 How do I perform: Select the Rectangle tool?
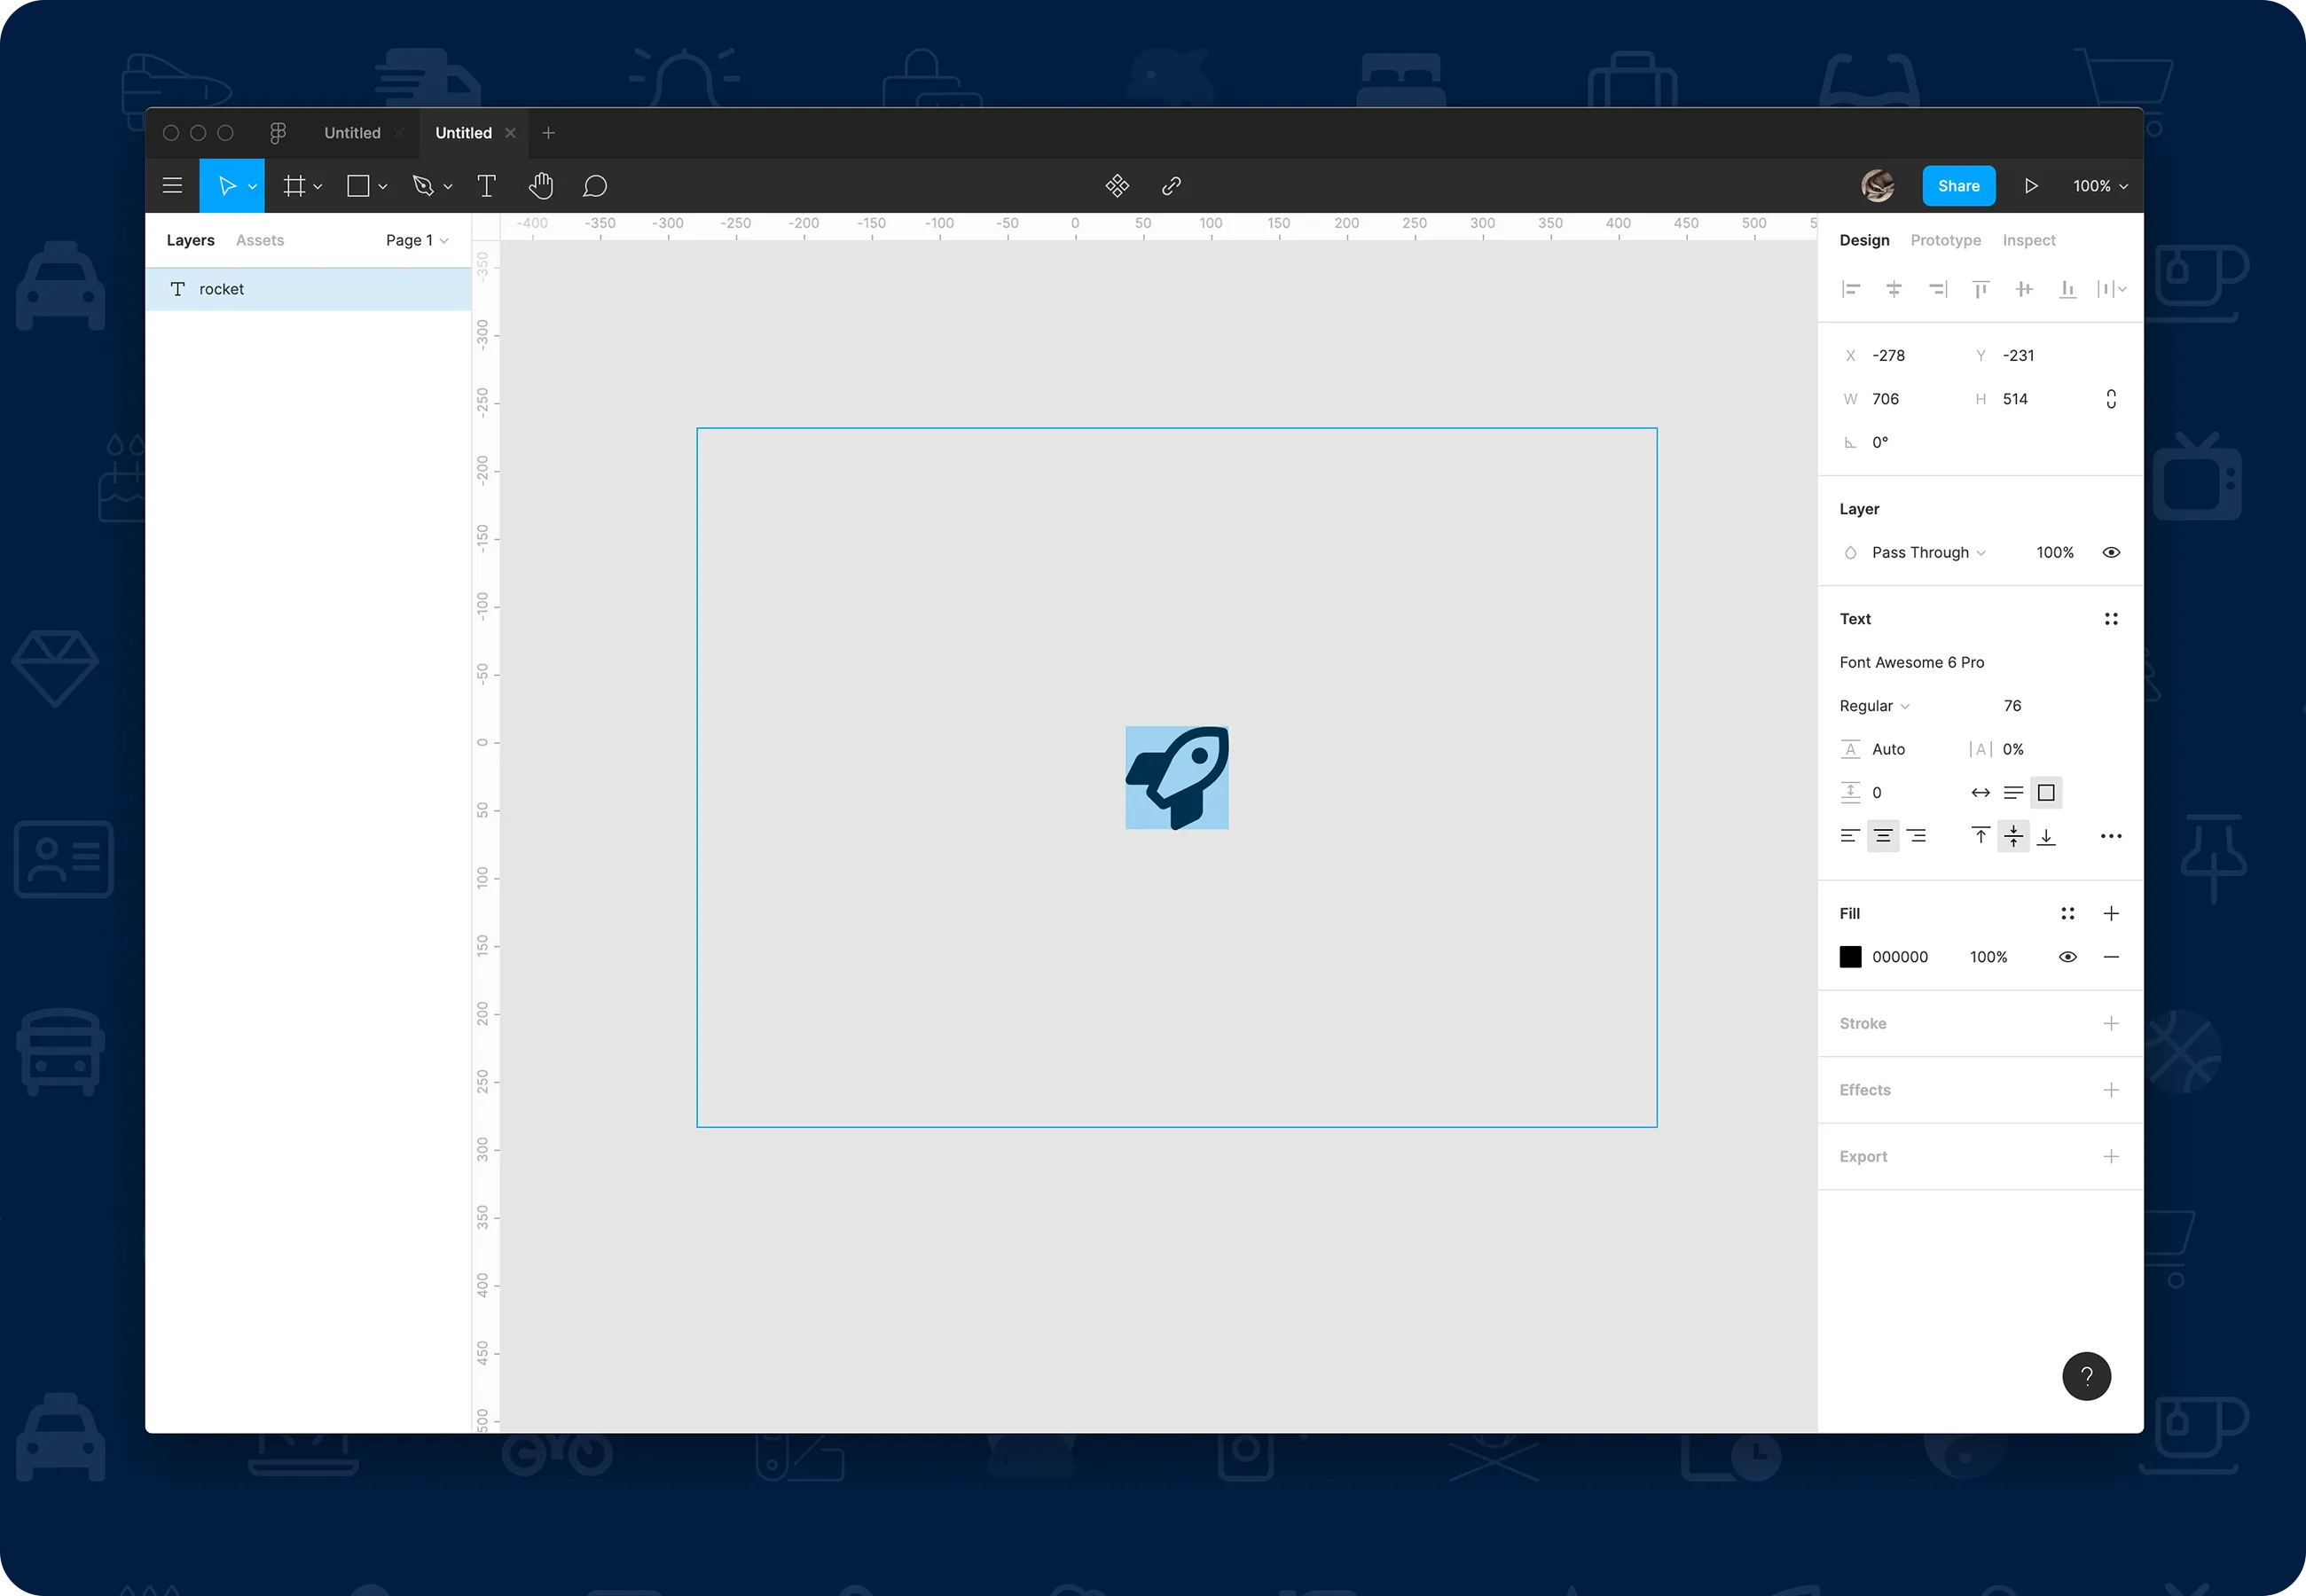tap(359, 185)
